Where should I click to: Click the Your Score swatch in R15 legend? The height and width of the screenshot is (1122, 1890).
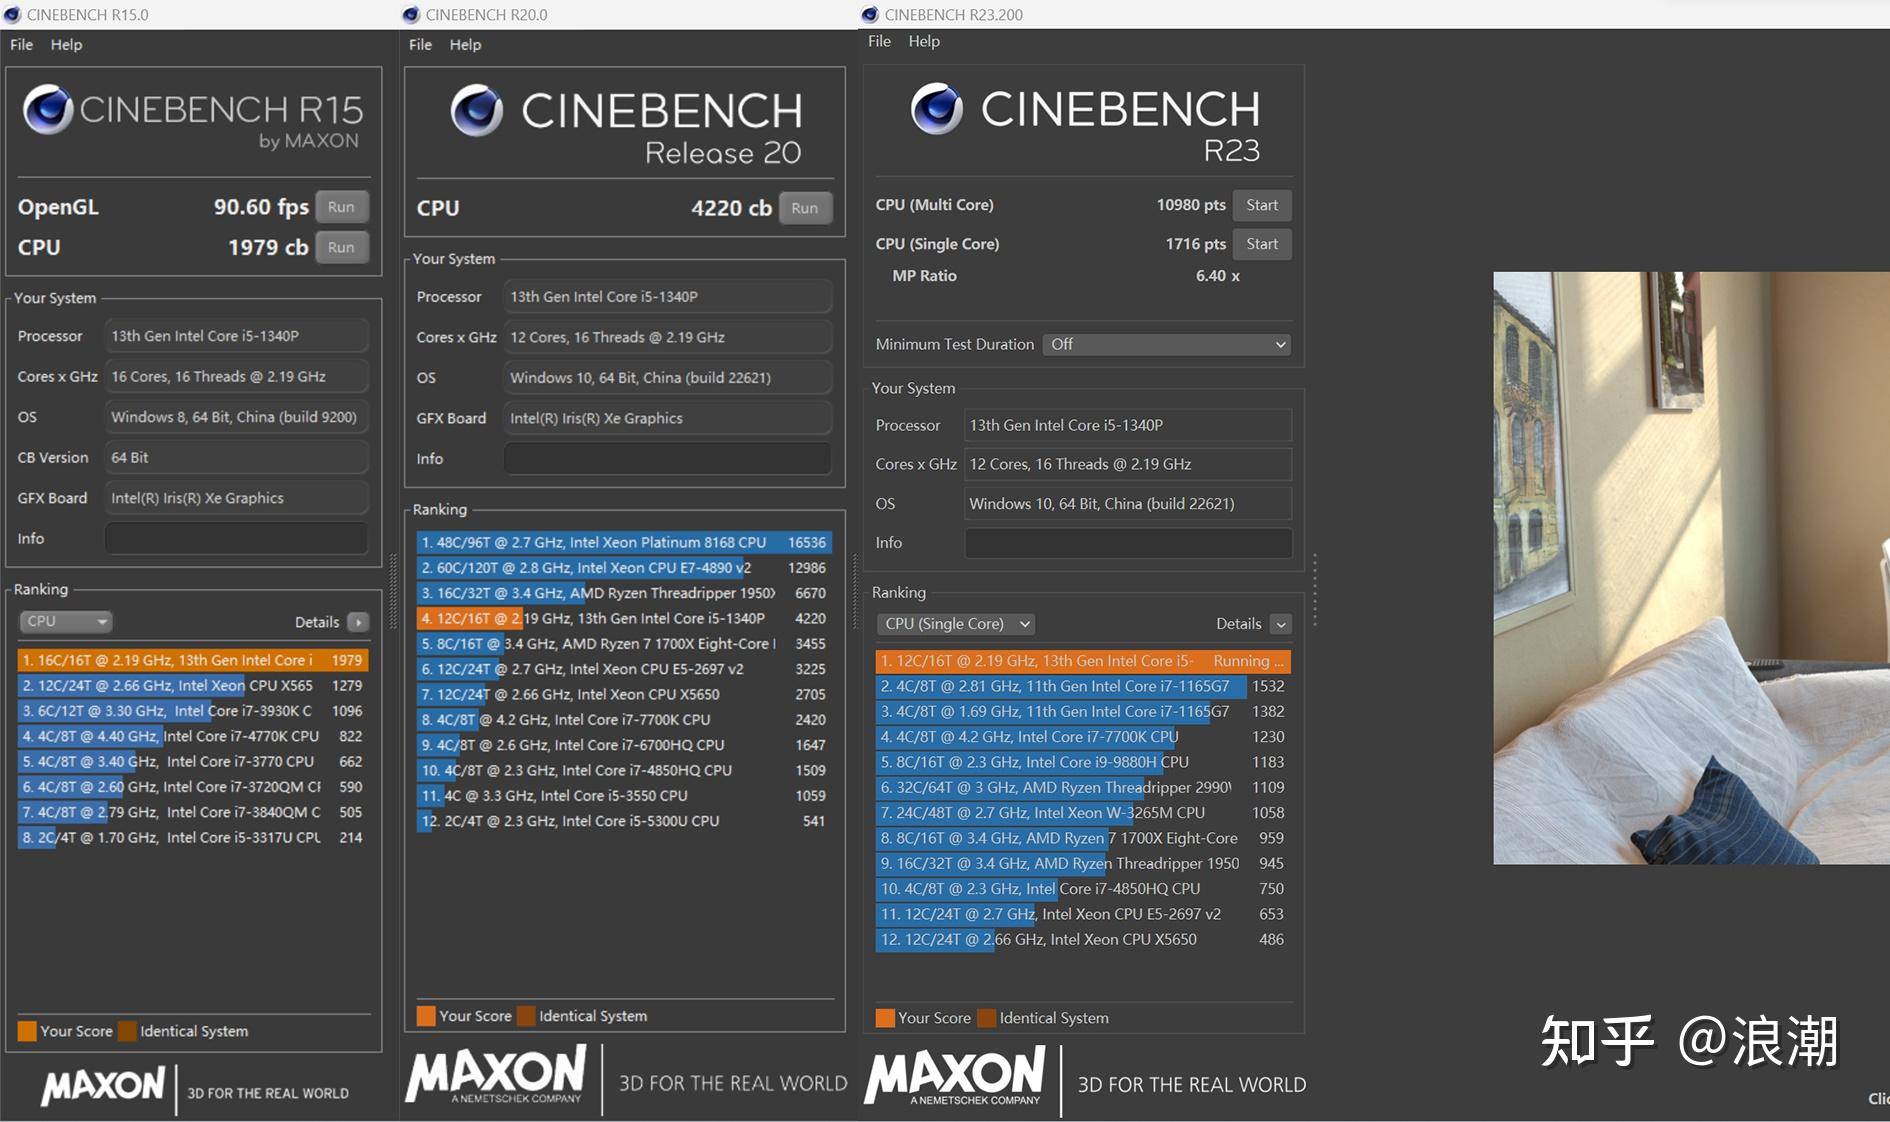27,1031
